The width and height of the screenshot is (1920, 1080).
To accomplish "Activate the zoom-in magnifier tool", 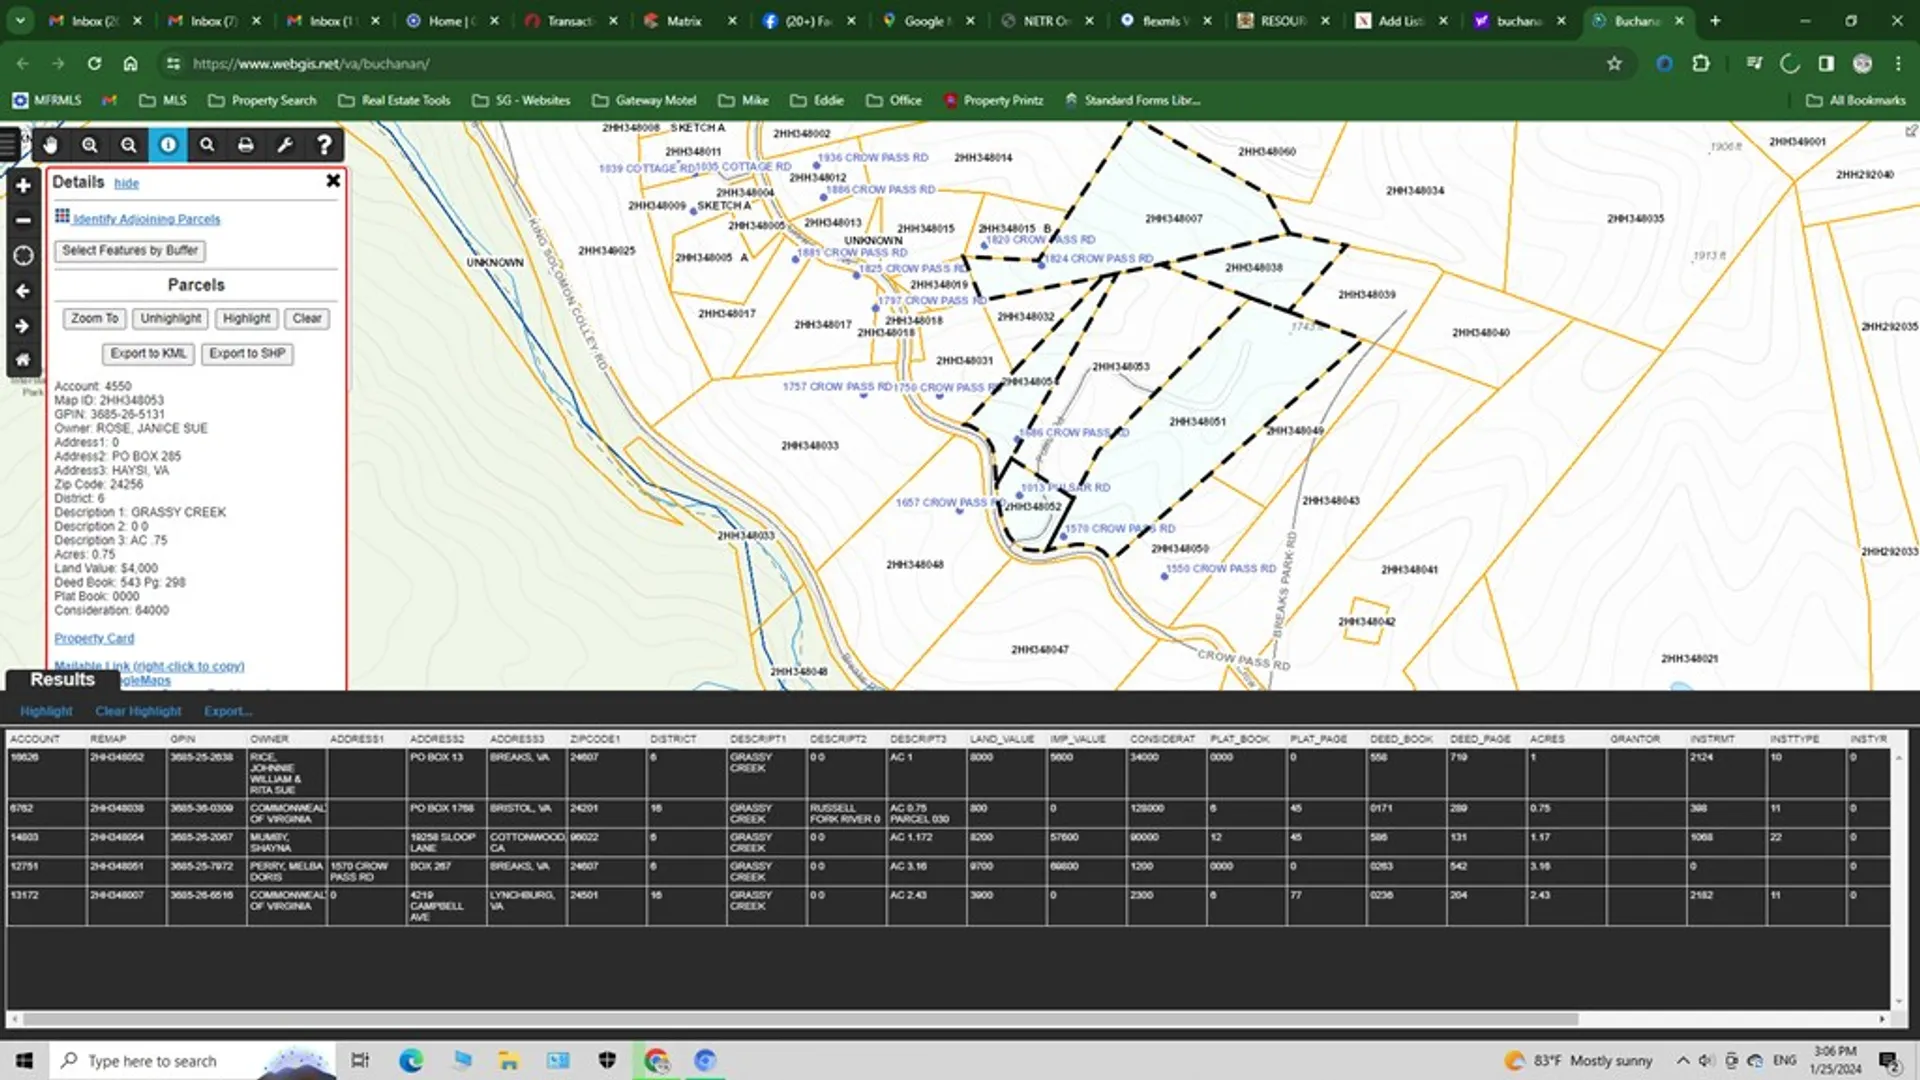I will pos(90,145).
